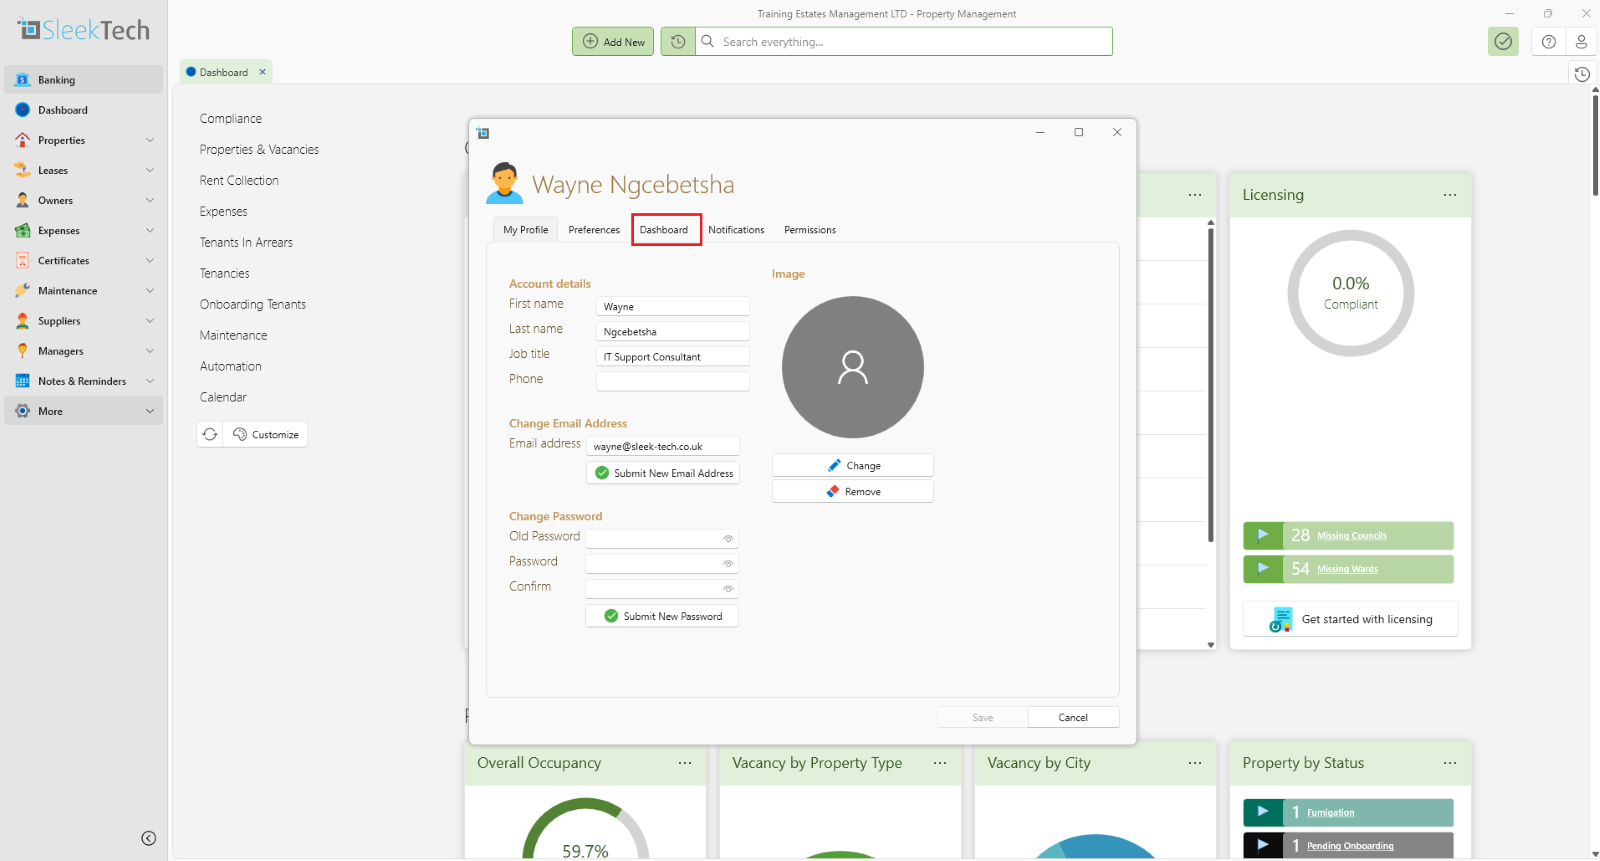Play the Missing Councils action
This screenshot has height=861, width=1600.
pyautogui.click(x=1263, y=535)
